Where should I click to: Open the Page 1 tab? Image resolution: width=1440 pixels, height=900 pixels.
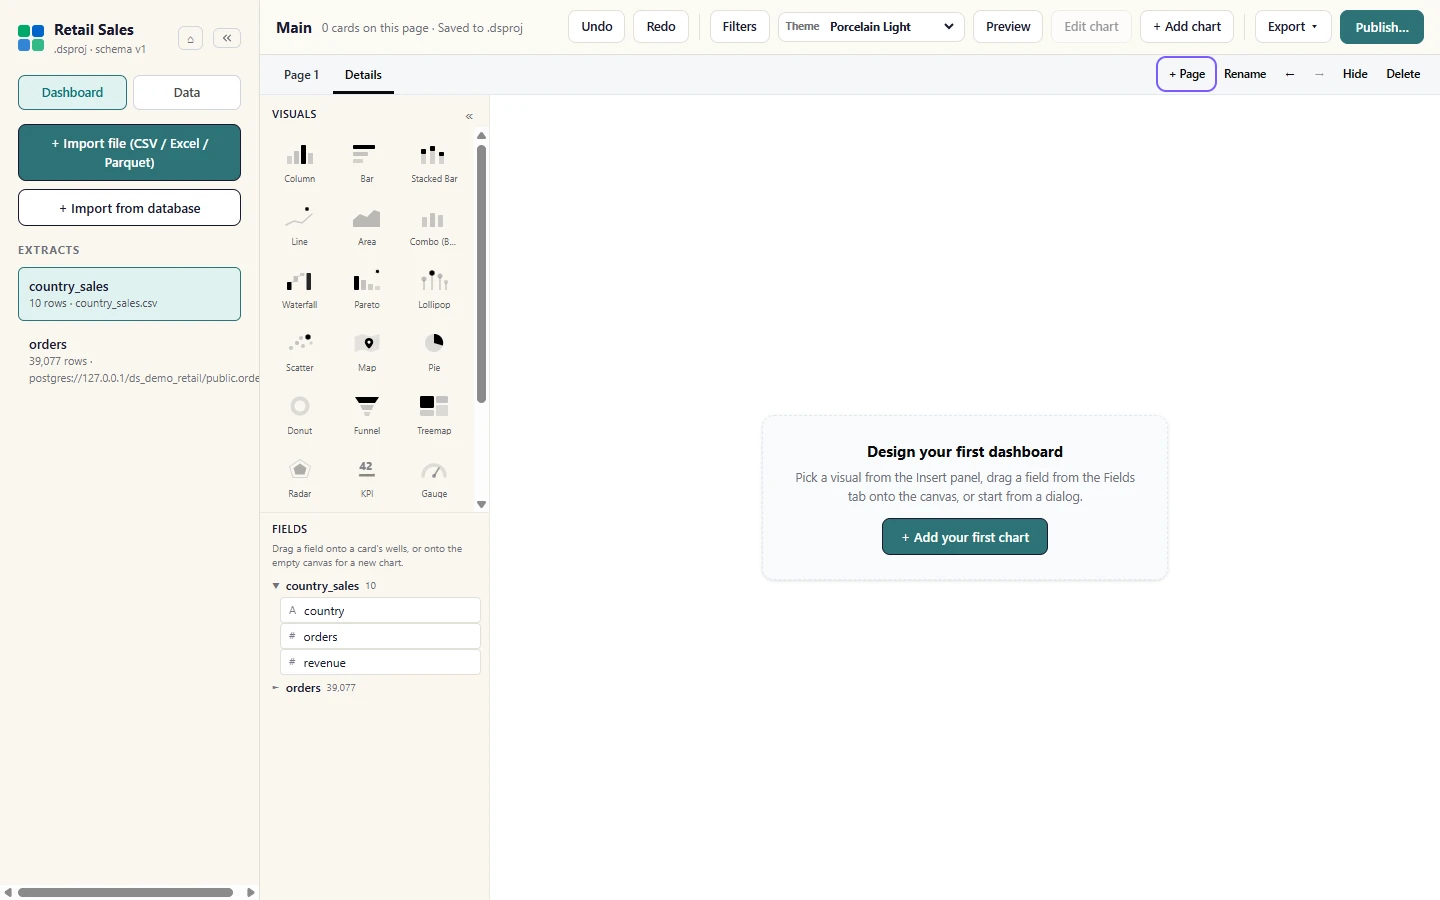coord(301,75)
